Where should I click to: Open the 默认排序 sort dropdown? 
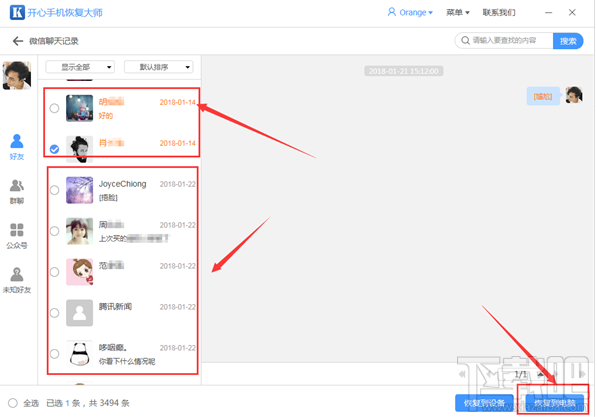(158, 67)
